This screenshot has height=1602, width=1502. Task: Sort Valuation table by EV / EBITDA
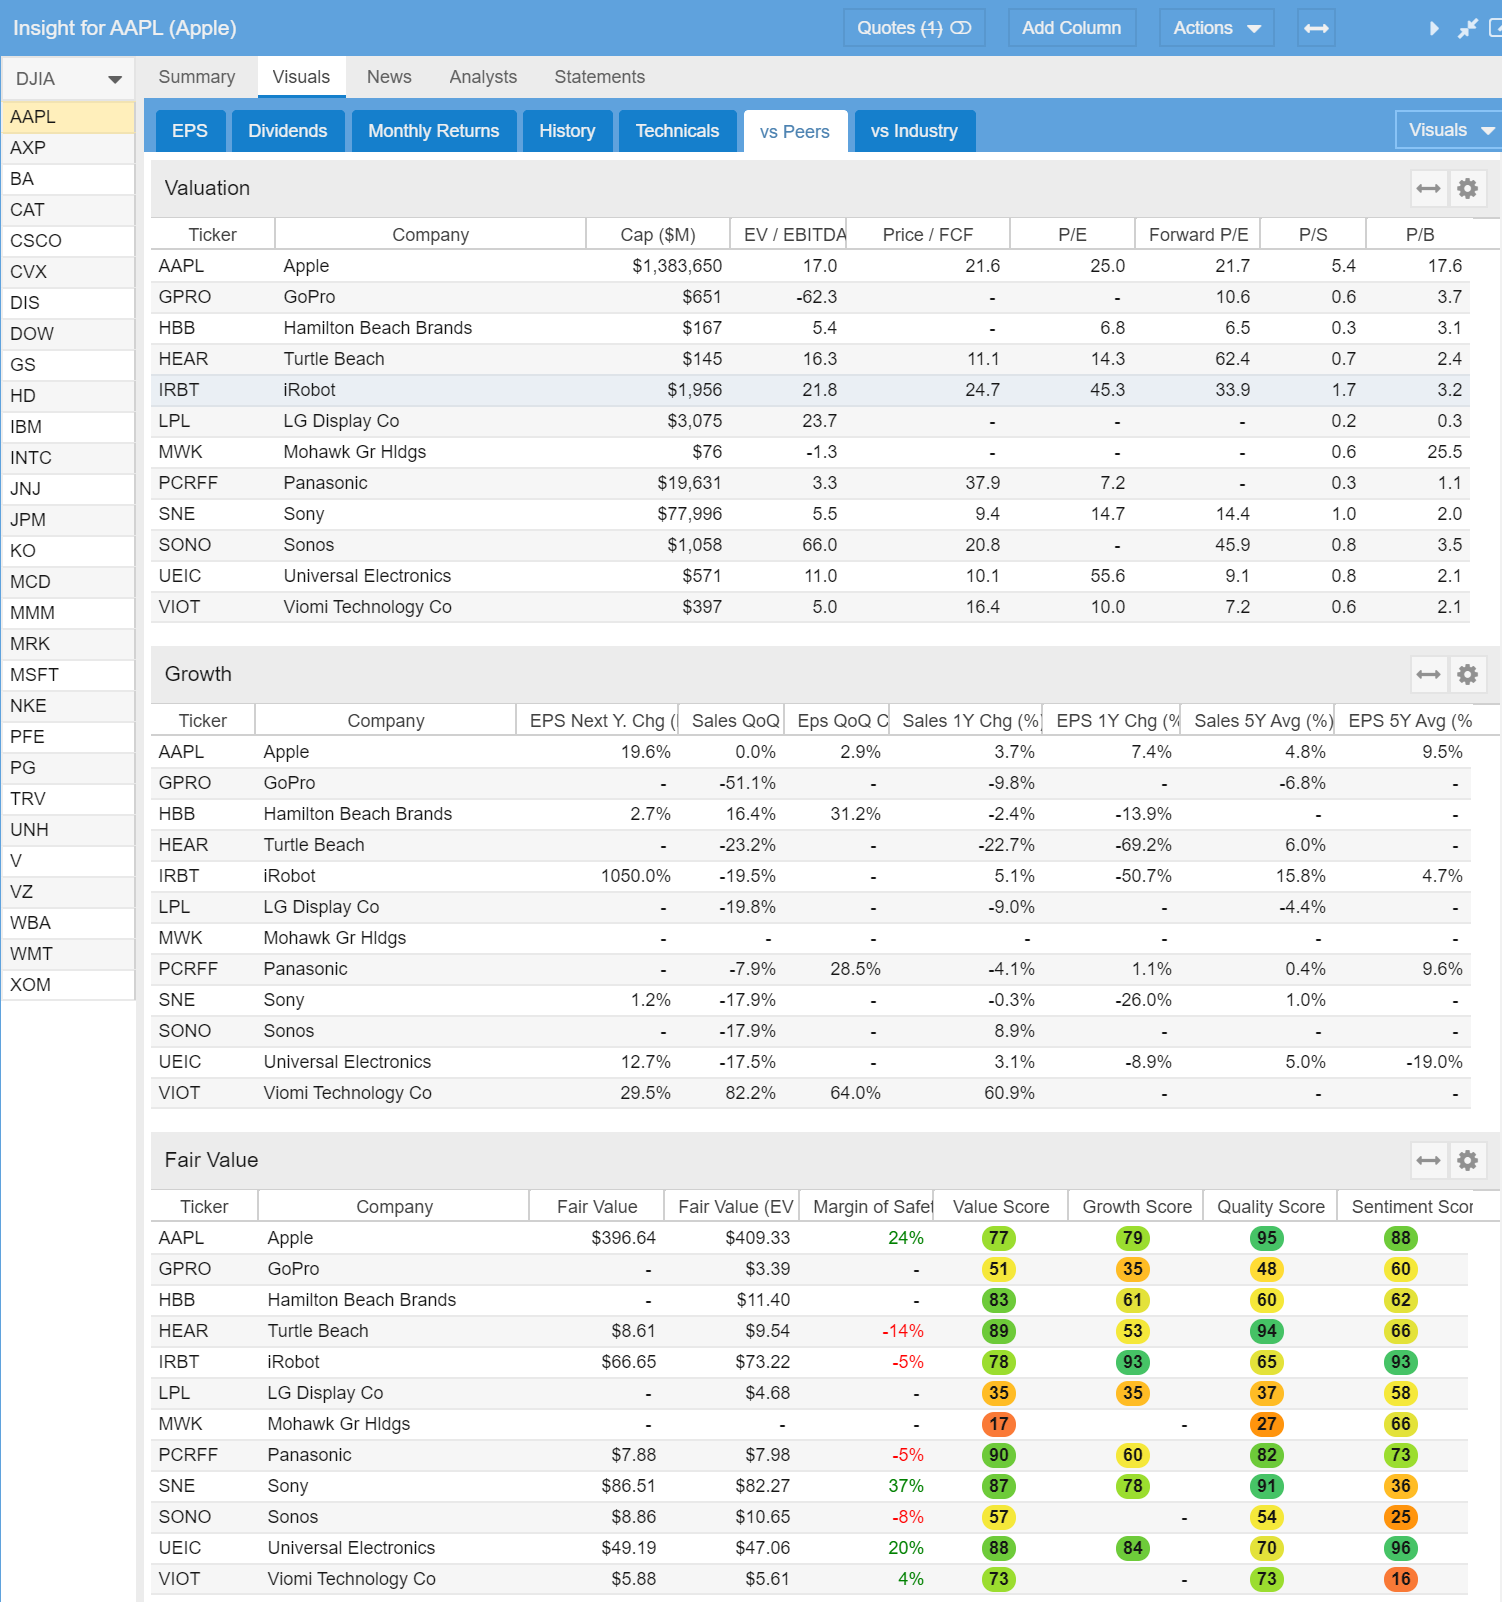pos(789,234)
